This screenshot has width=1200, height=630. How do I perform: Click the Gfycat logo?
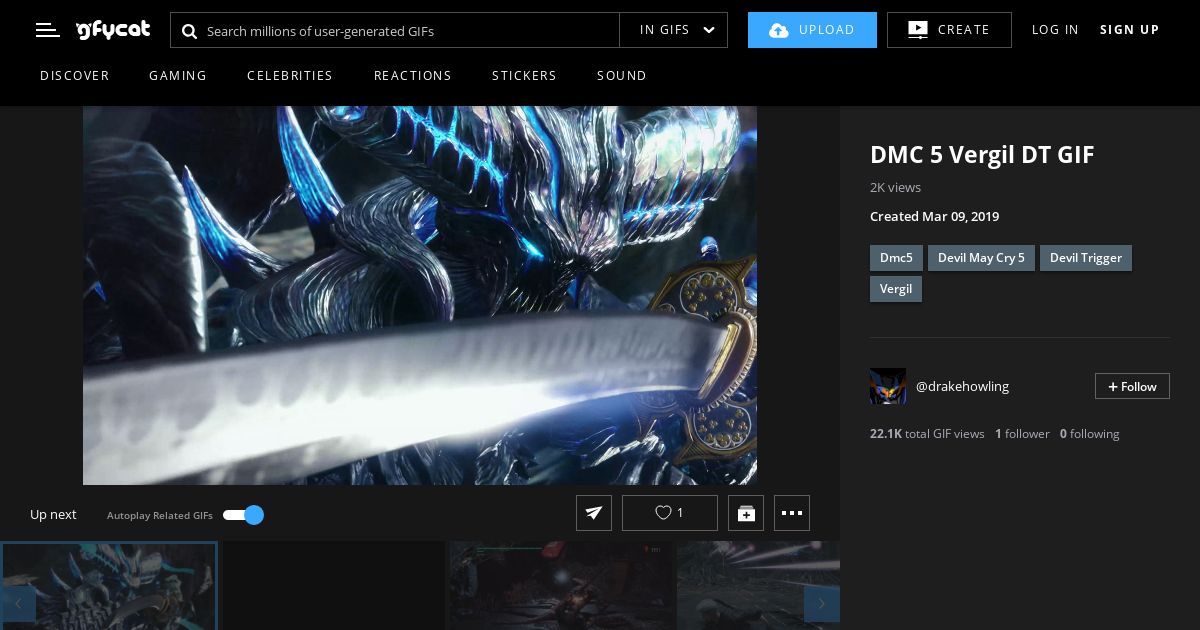[113, 30]
